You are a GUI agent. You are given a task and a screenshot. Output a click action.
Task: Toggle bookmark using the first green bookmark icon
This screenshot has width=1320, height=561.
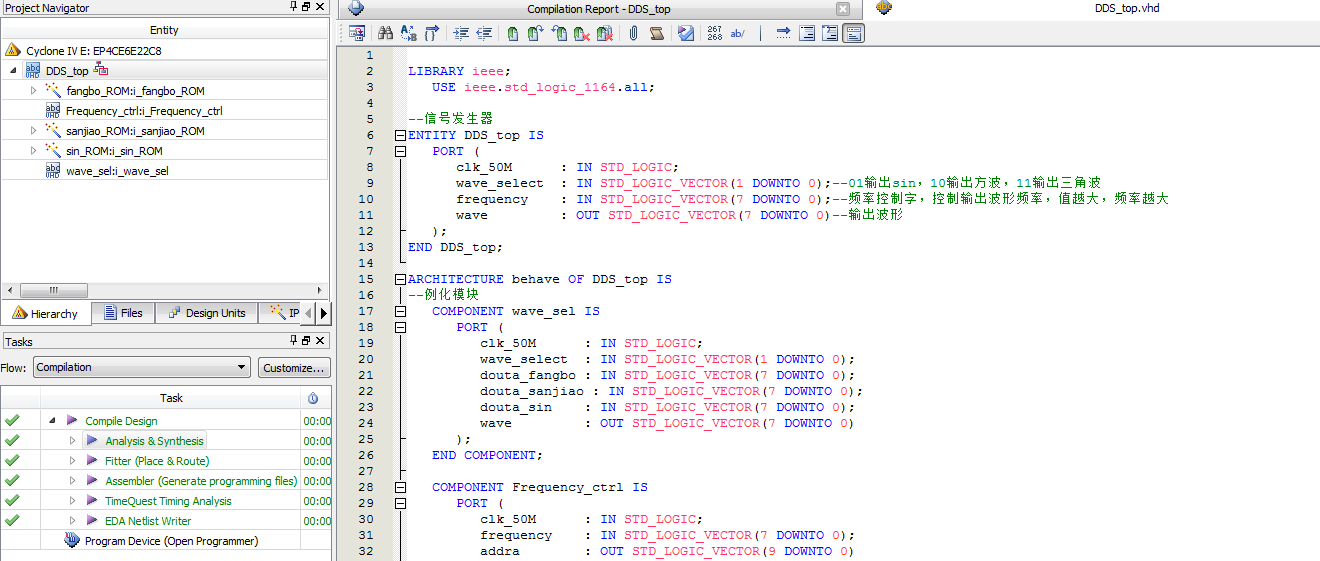click(x=513, y=33)
